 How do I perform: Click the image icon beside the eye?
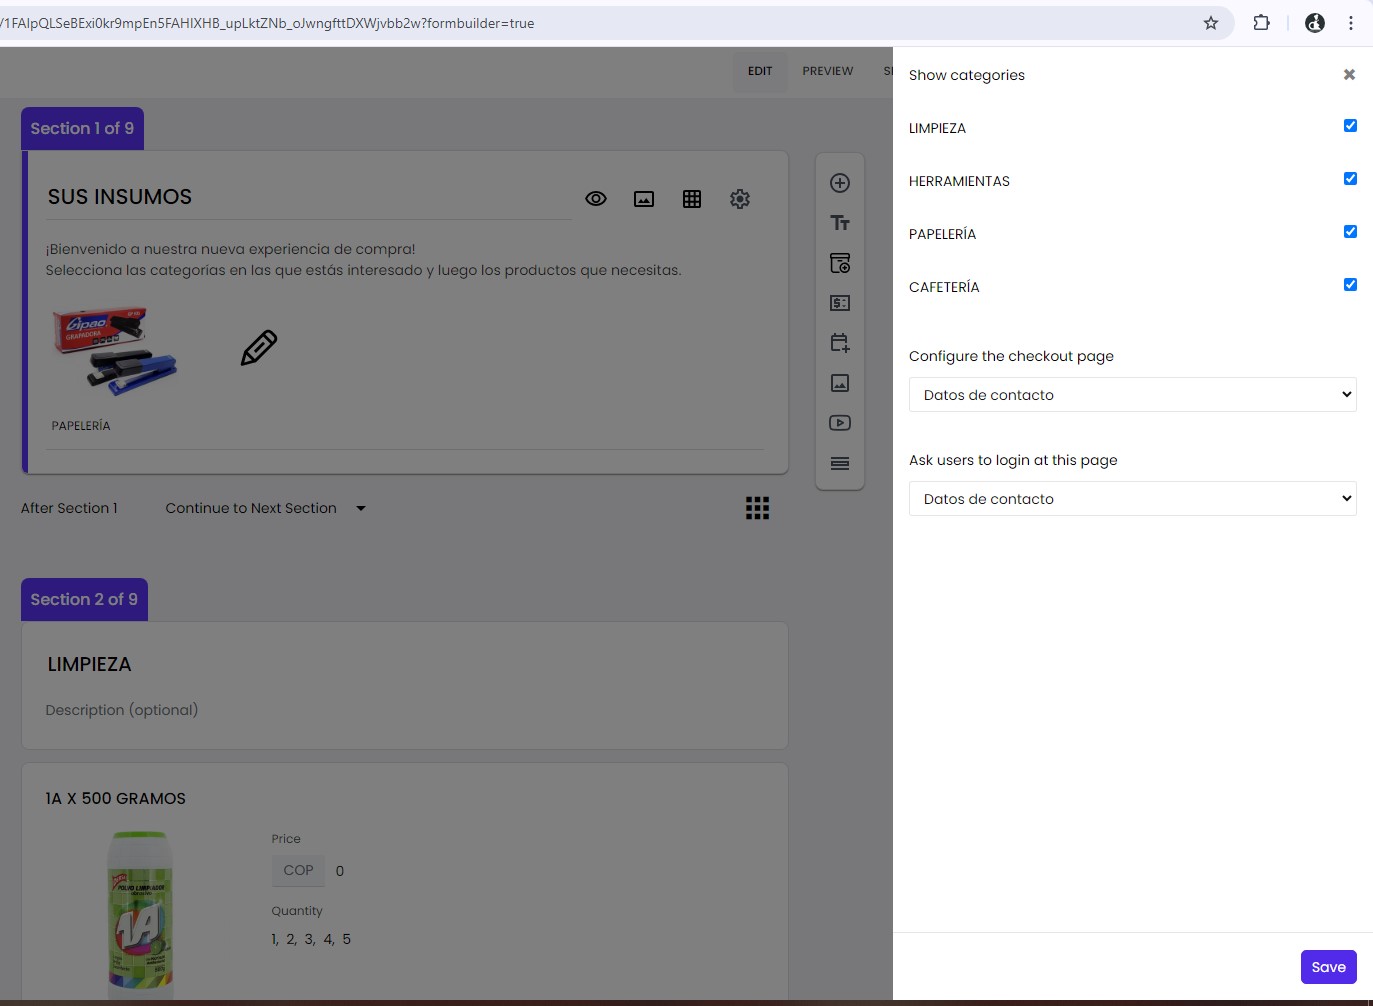click(644, 199)
